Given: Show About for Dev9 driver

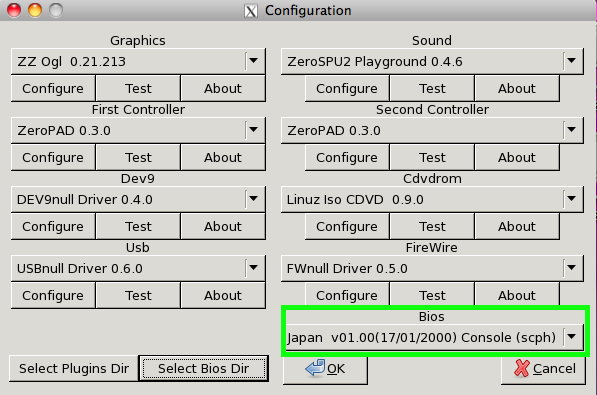Looking at the screenshot, I should [x=223, y=226].
